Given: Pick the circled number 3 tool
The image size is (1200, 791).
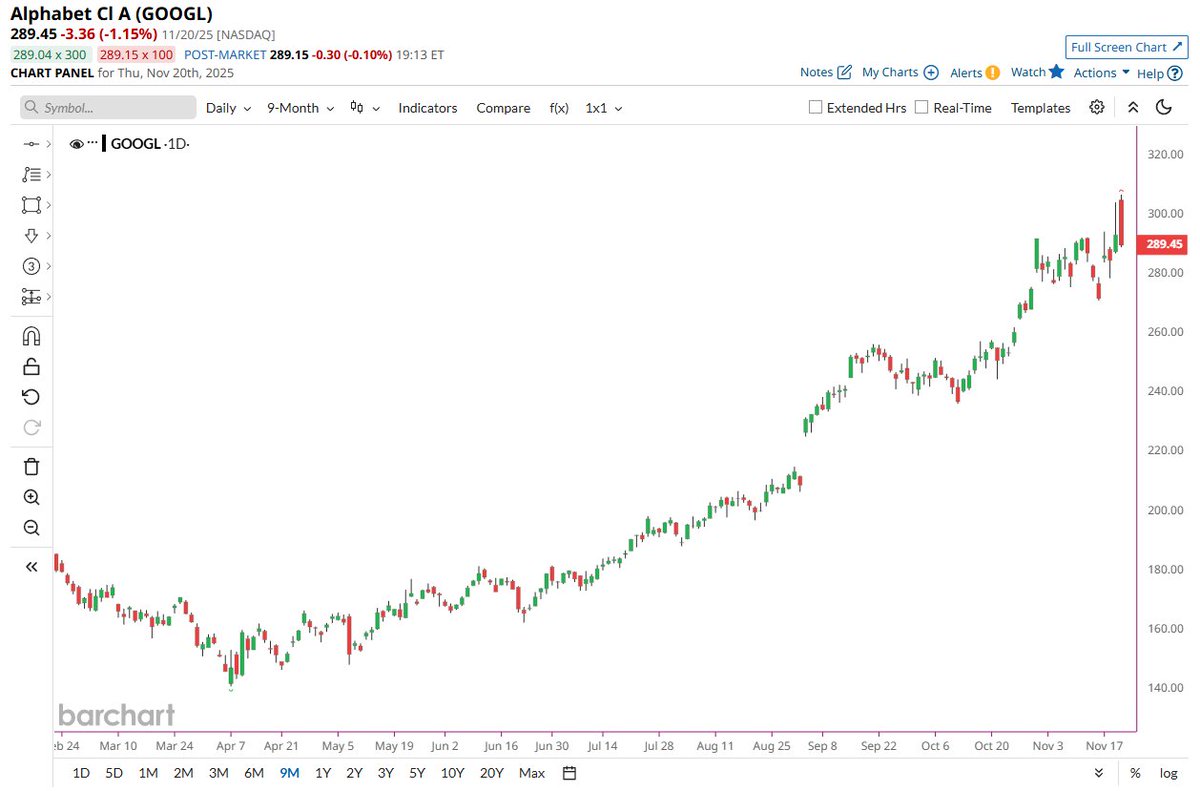Looking at the screenshot, I should [31, 266].
